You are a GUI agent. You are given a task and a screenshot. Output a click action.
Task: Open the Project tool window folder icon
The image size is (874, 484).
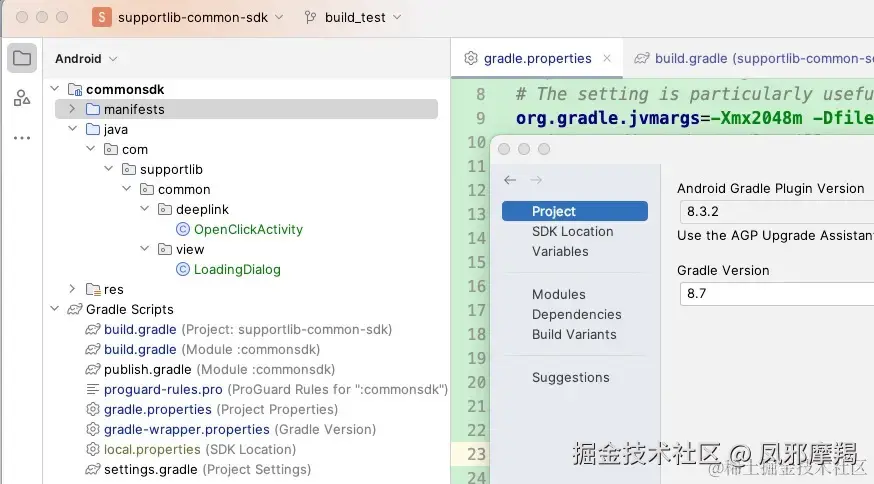pyautogui.click(x=22, y=58)
